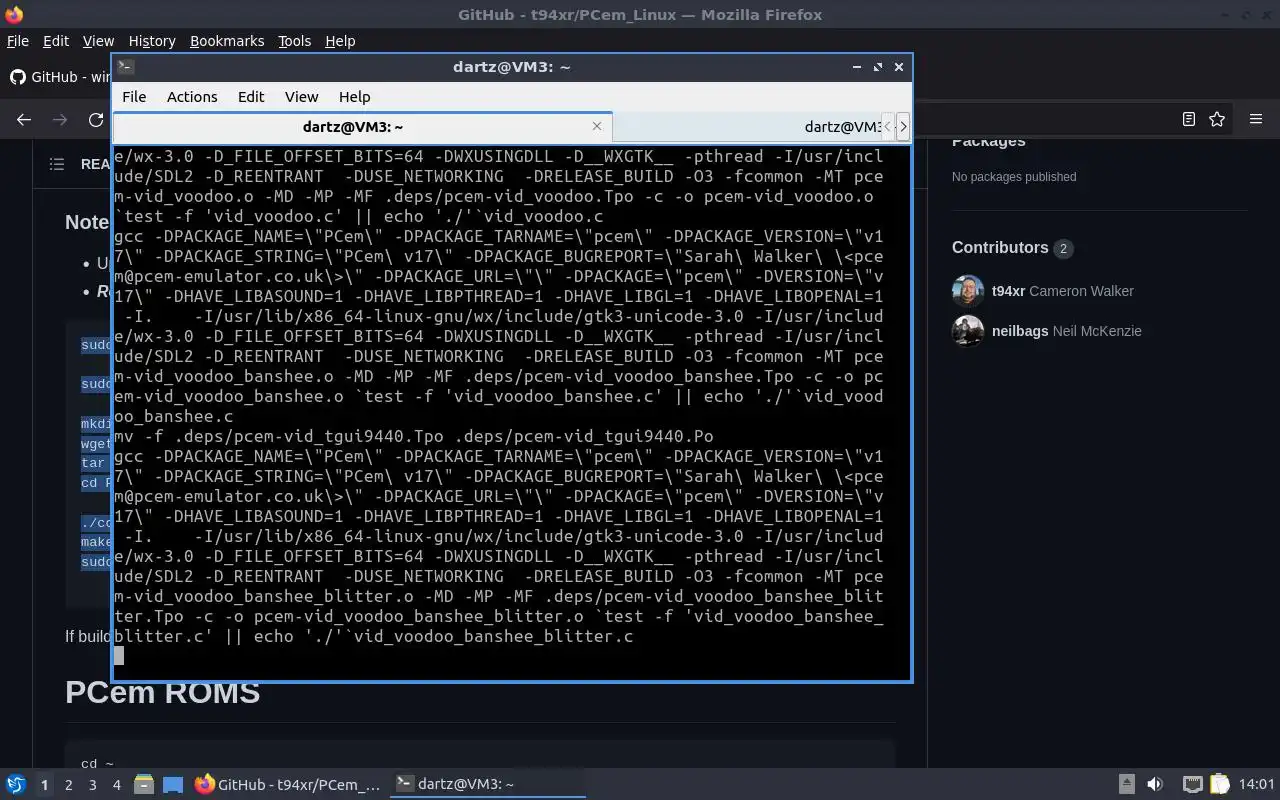Click 'mv -f .deps/pcem-vid_tgui9440.Tpo' terminal line
Image resolution: width=1280 pixels, height=800 pixels.
point(414,436)
